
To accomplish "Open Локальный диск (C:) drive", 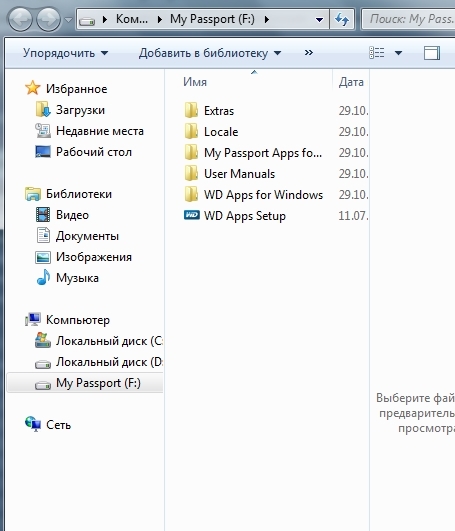I will coord(109,341).
